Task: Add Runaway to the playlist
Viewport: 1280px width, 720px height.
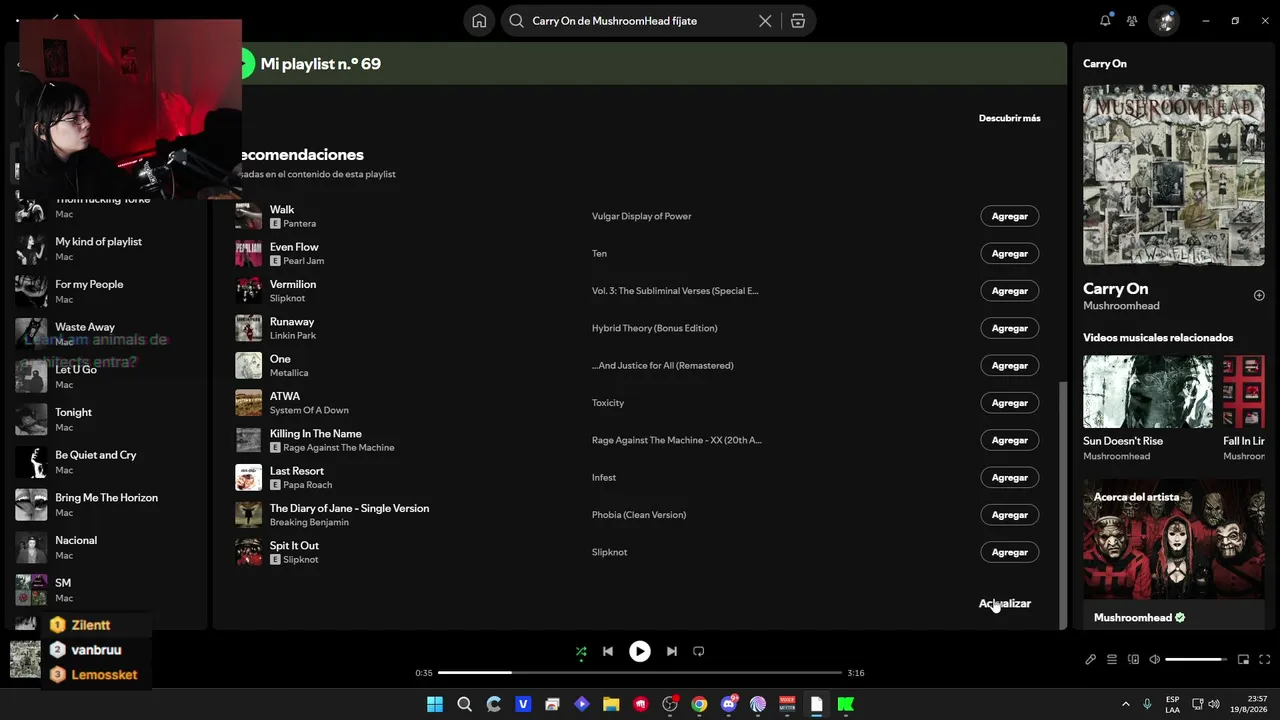Action: coord(1009,328)
